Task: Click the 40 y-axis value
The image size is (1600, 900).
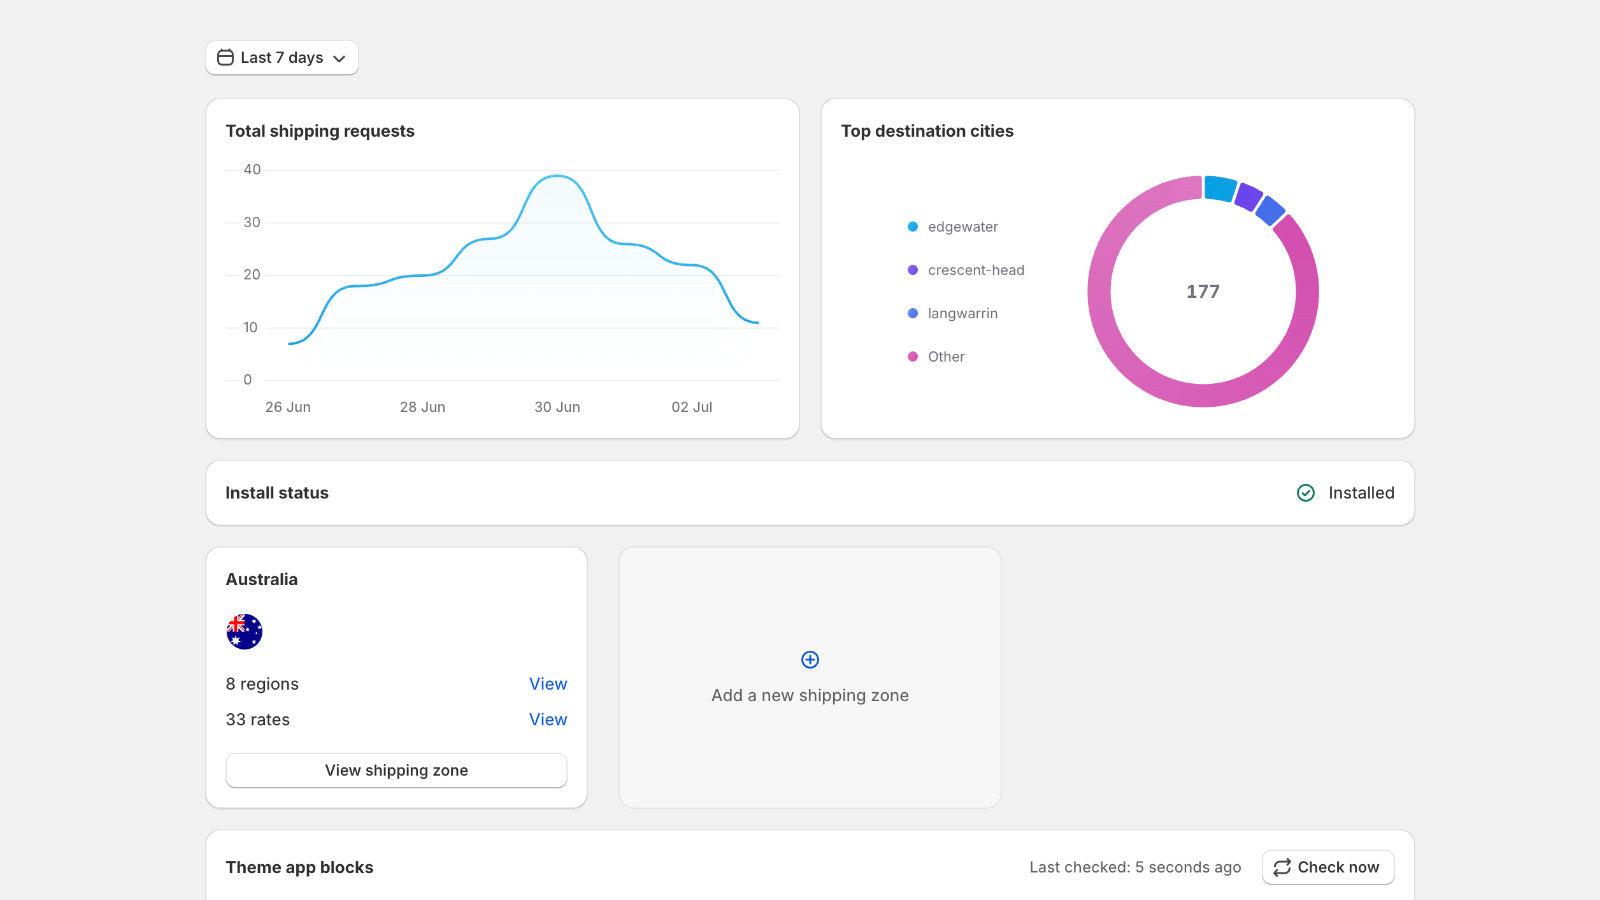Action: click(x=252, y=170)
